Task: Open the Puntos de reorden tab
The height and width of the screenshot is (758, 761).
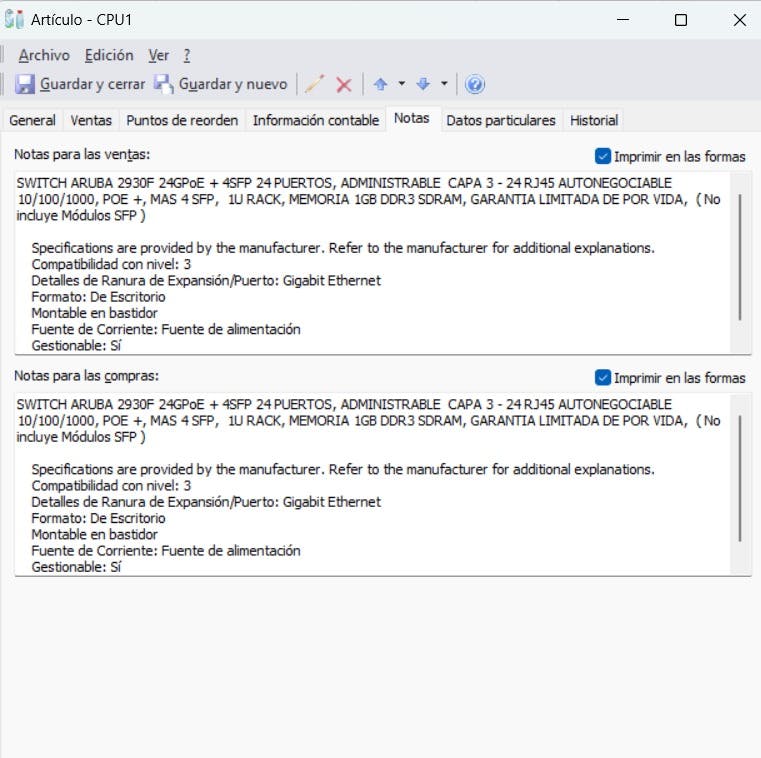Action: coord(182,120)
